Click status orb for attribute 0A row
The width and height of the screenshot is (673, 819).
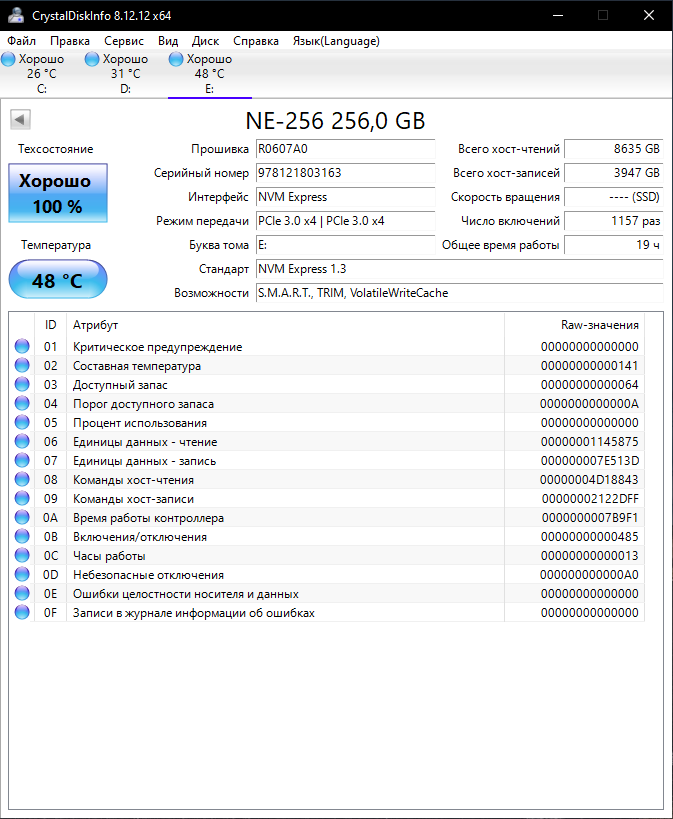point(22,517)
